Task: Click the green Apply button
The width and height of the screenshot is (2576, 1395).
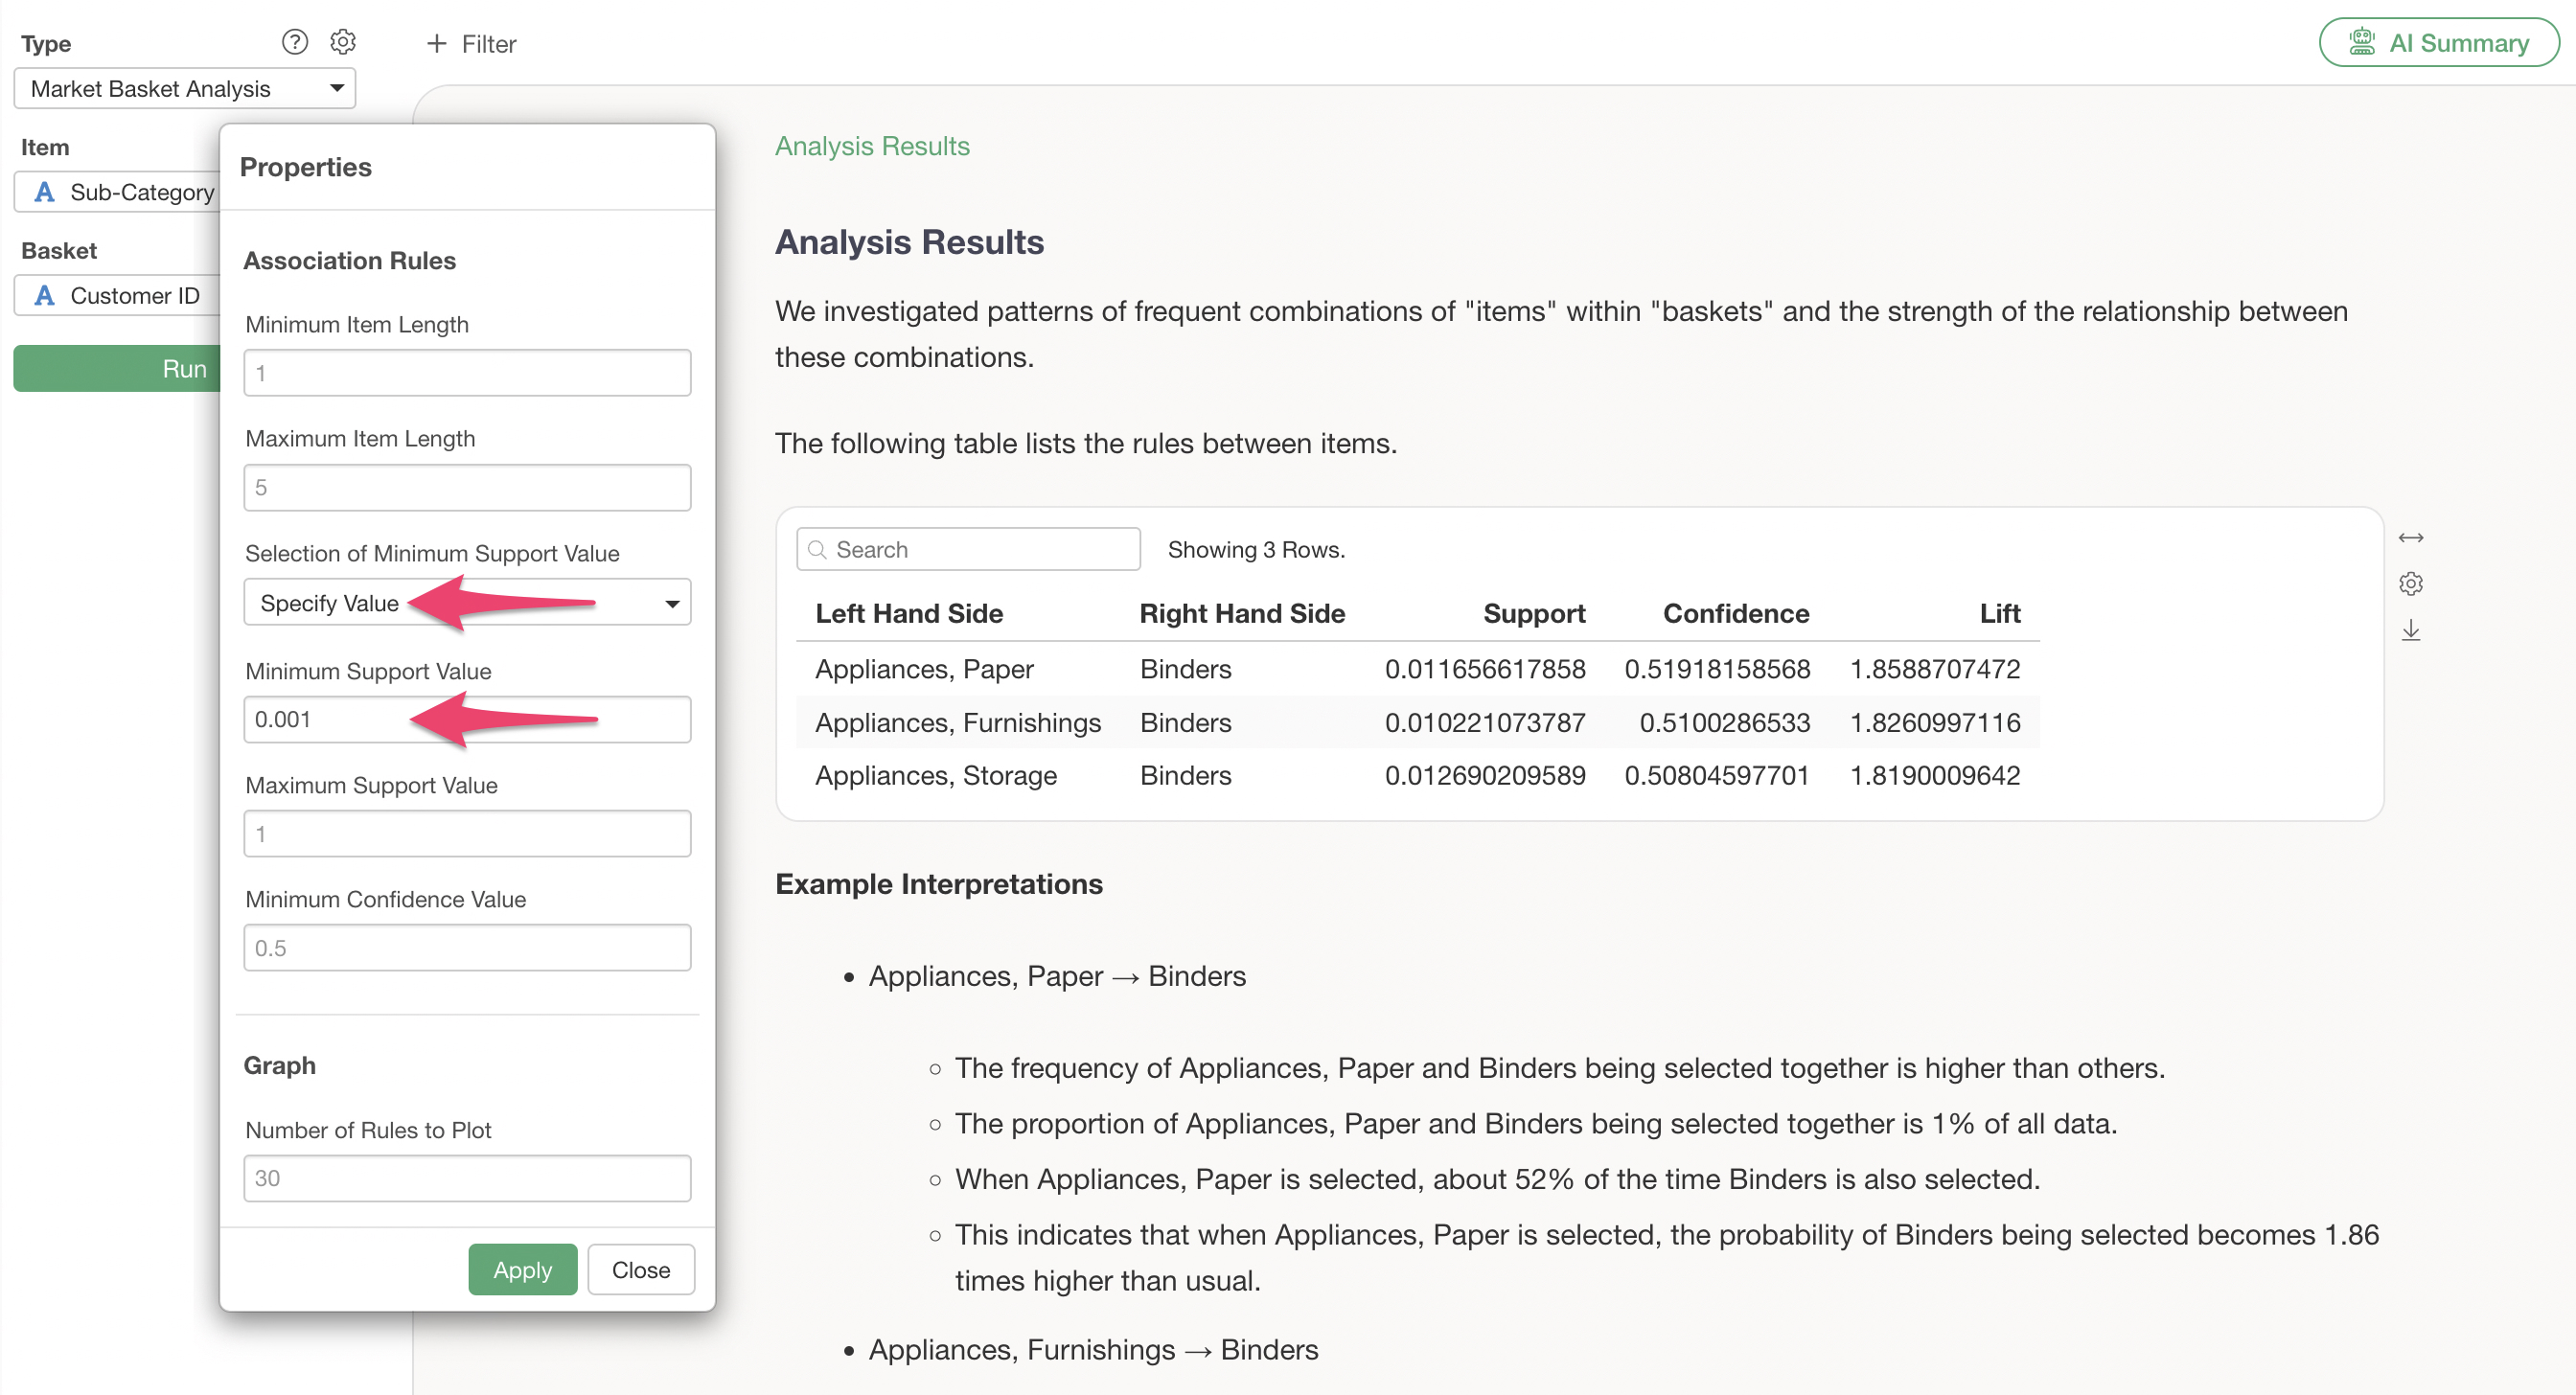Action: [522, 1270]
